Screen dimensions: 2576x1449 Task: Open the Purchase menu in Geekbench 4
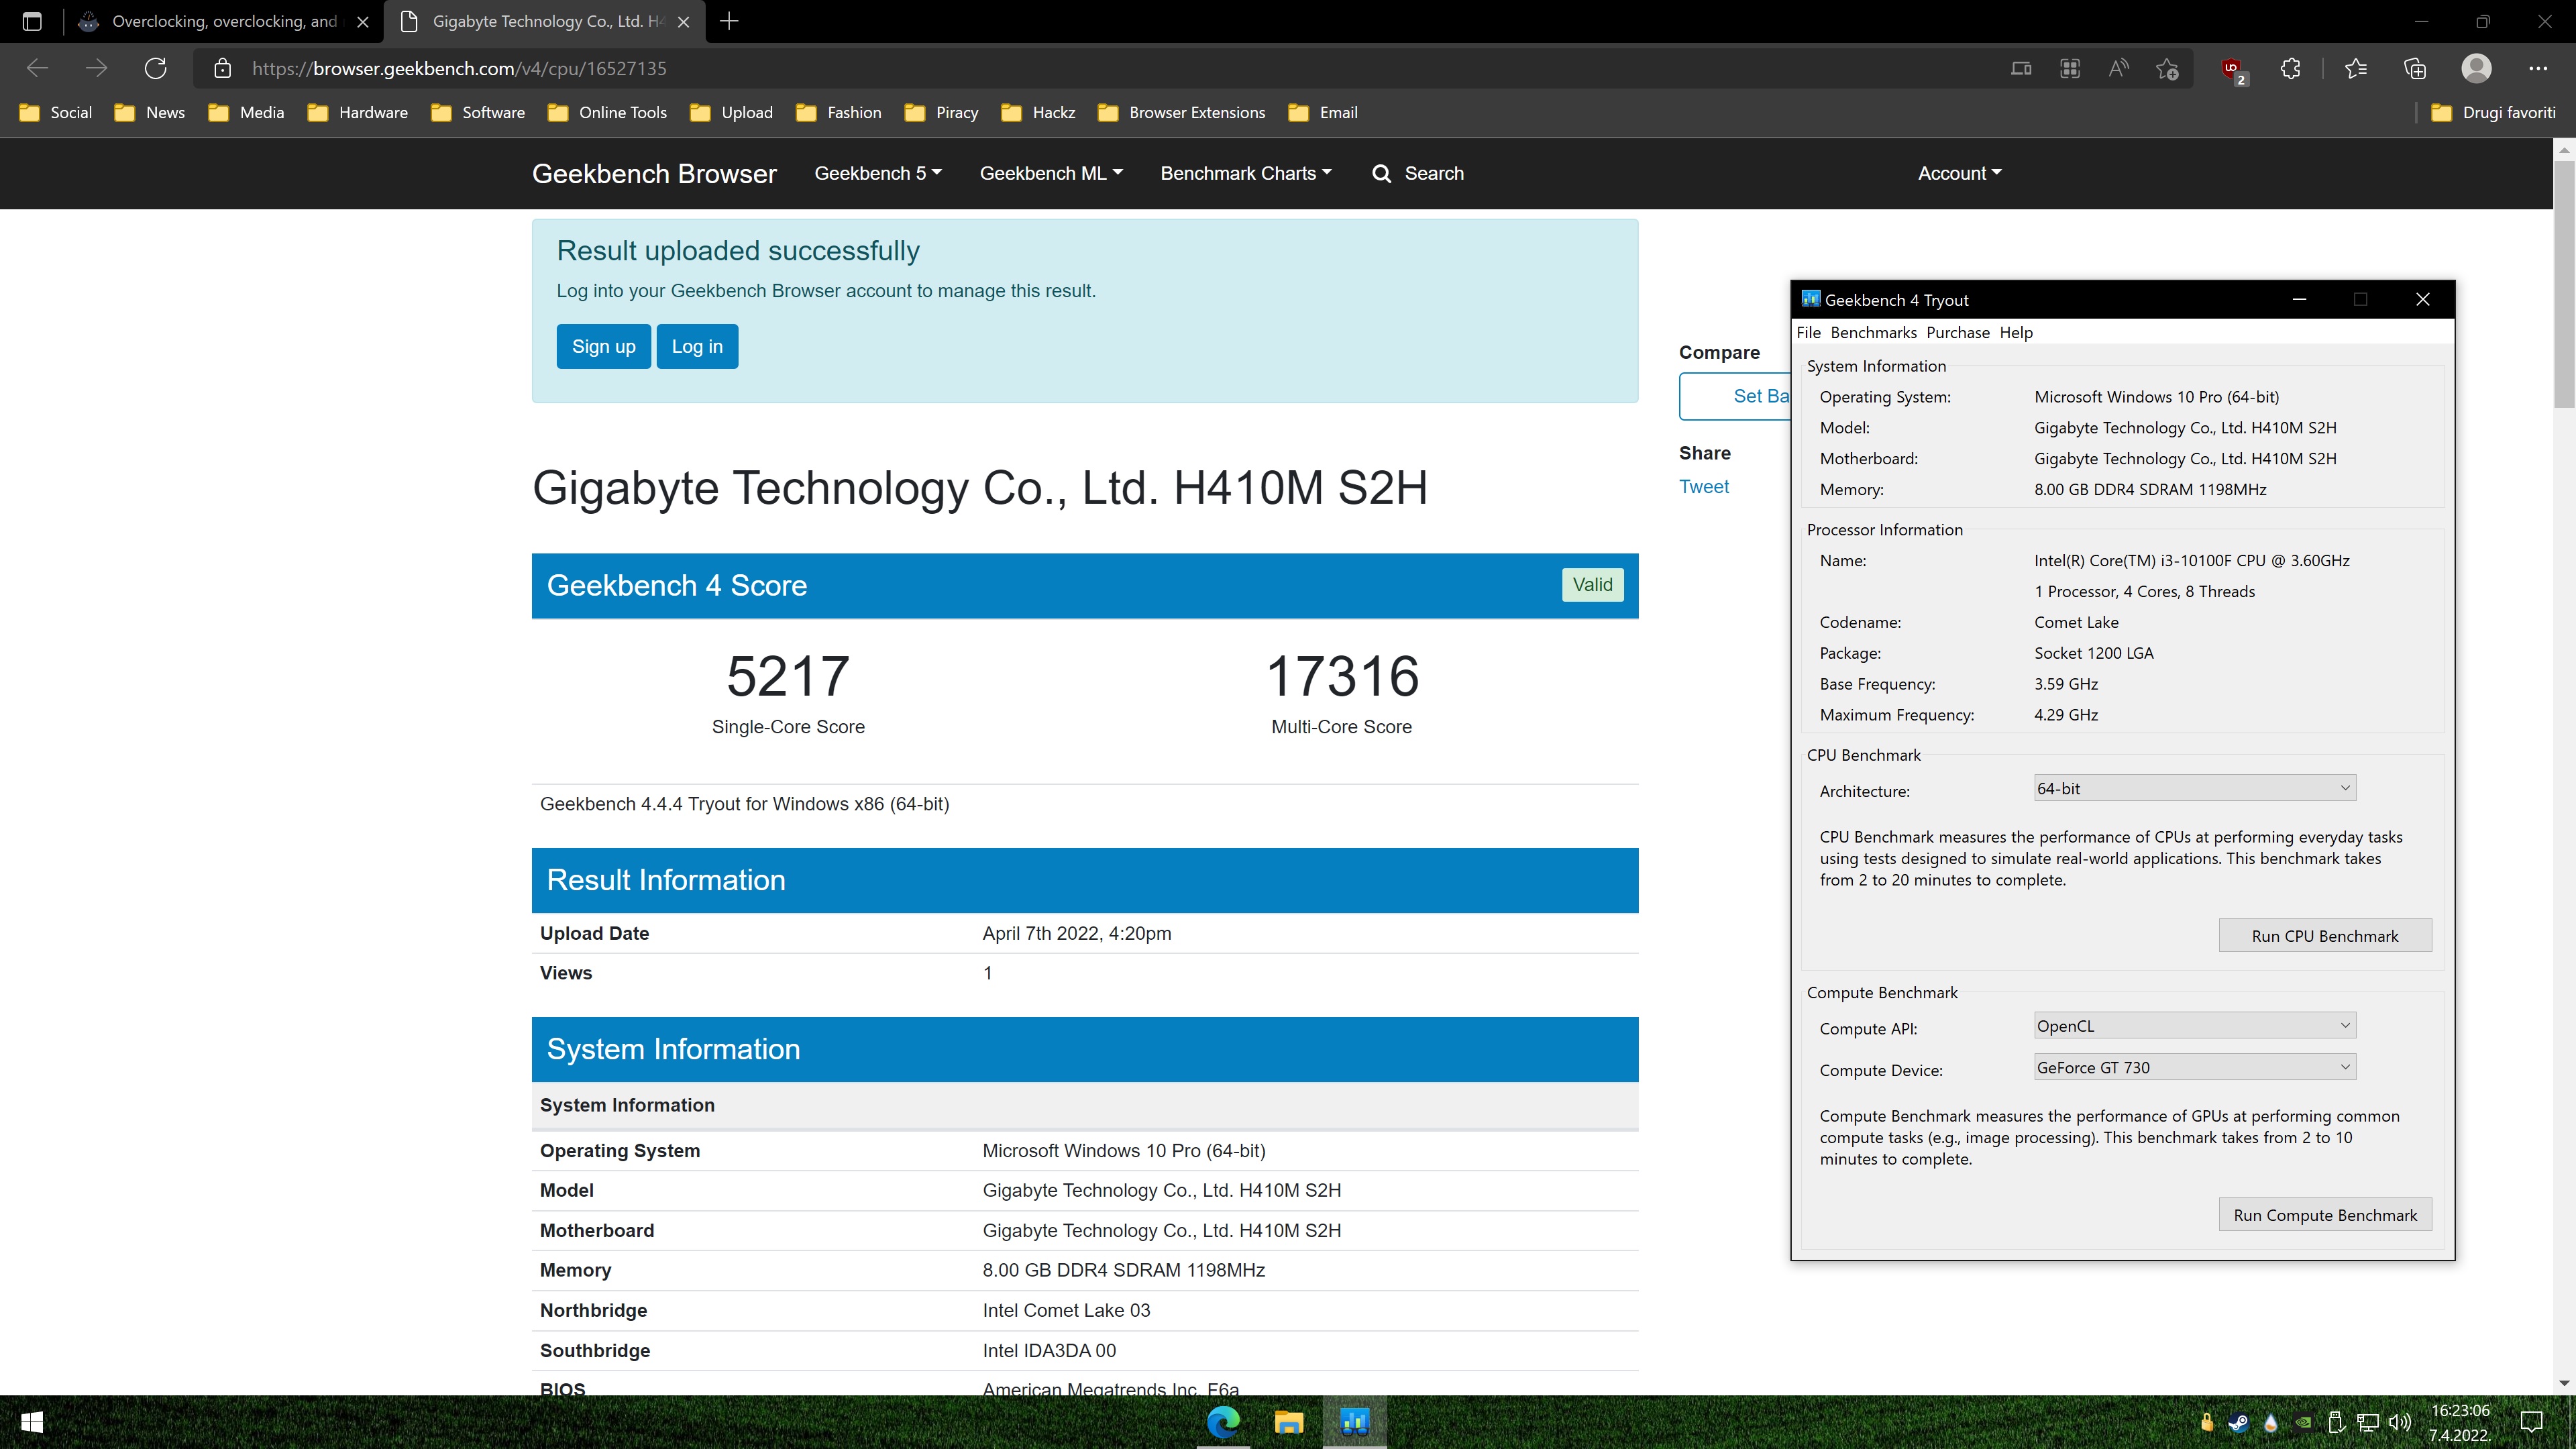click(1957, 332)
